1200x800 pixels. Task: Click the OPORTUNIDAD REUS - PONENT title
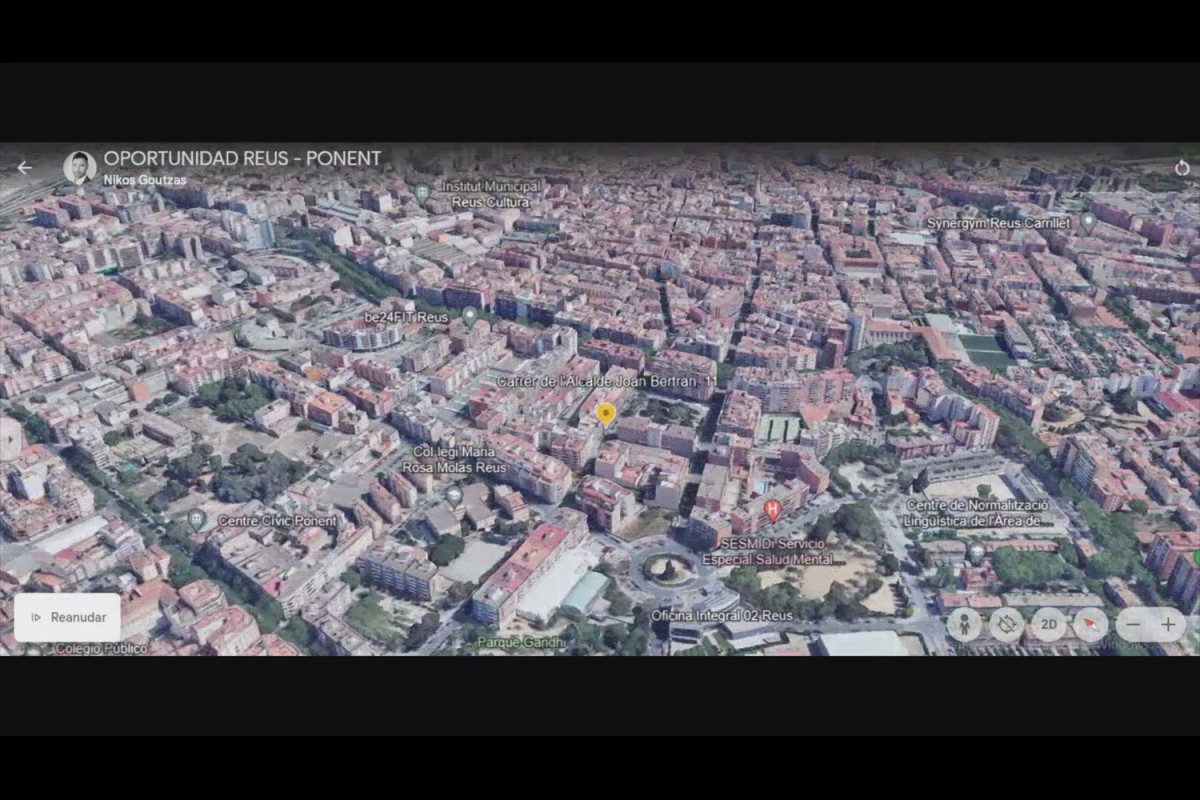(242, 158)
